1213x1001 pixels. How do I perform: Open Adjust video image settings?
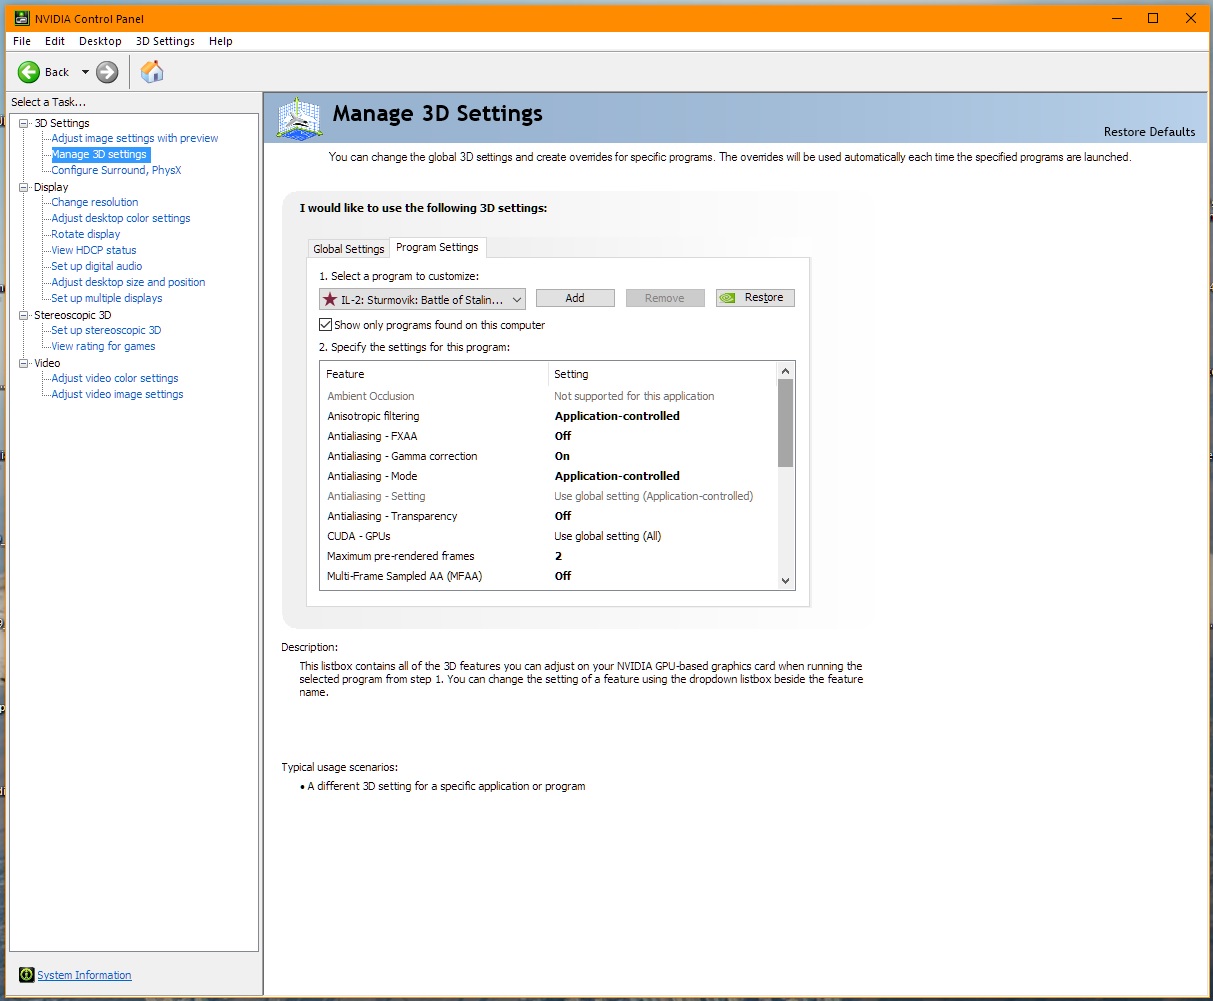click(117, 394)
